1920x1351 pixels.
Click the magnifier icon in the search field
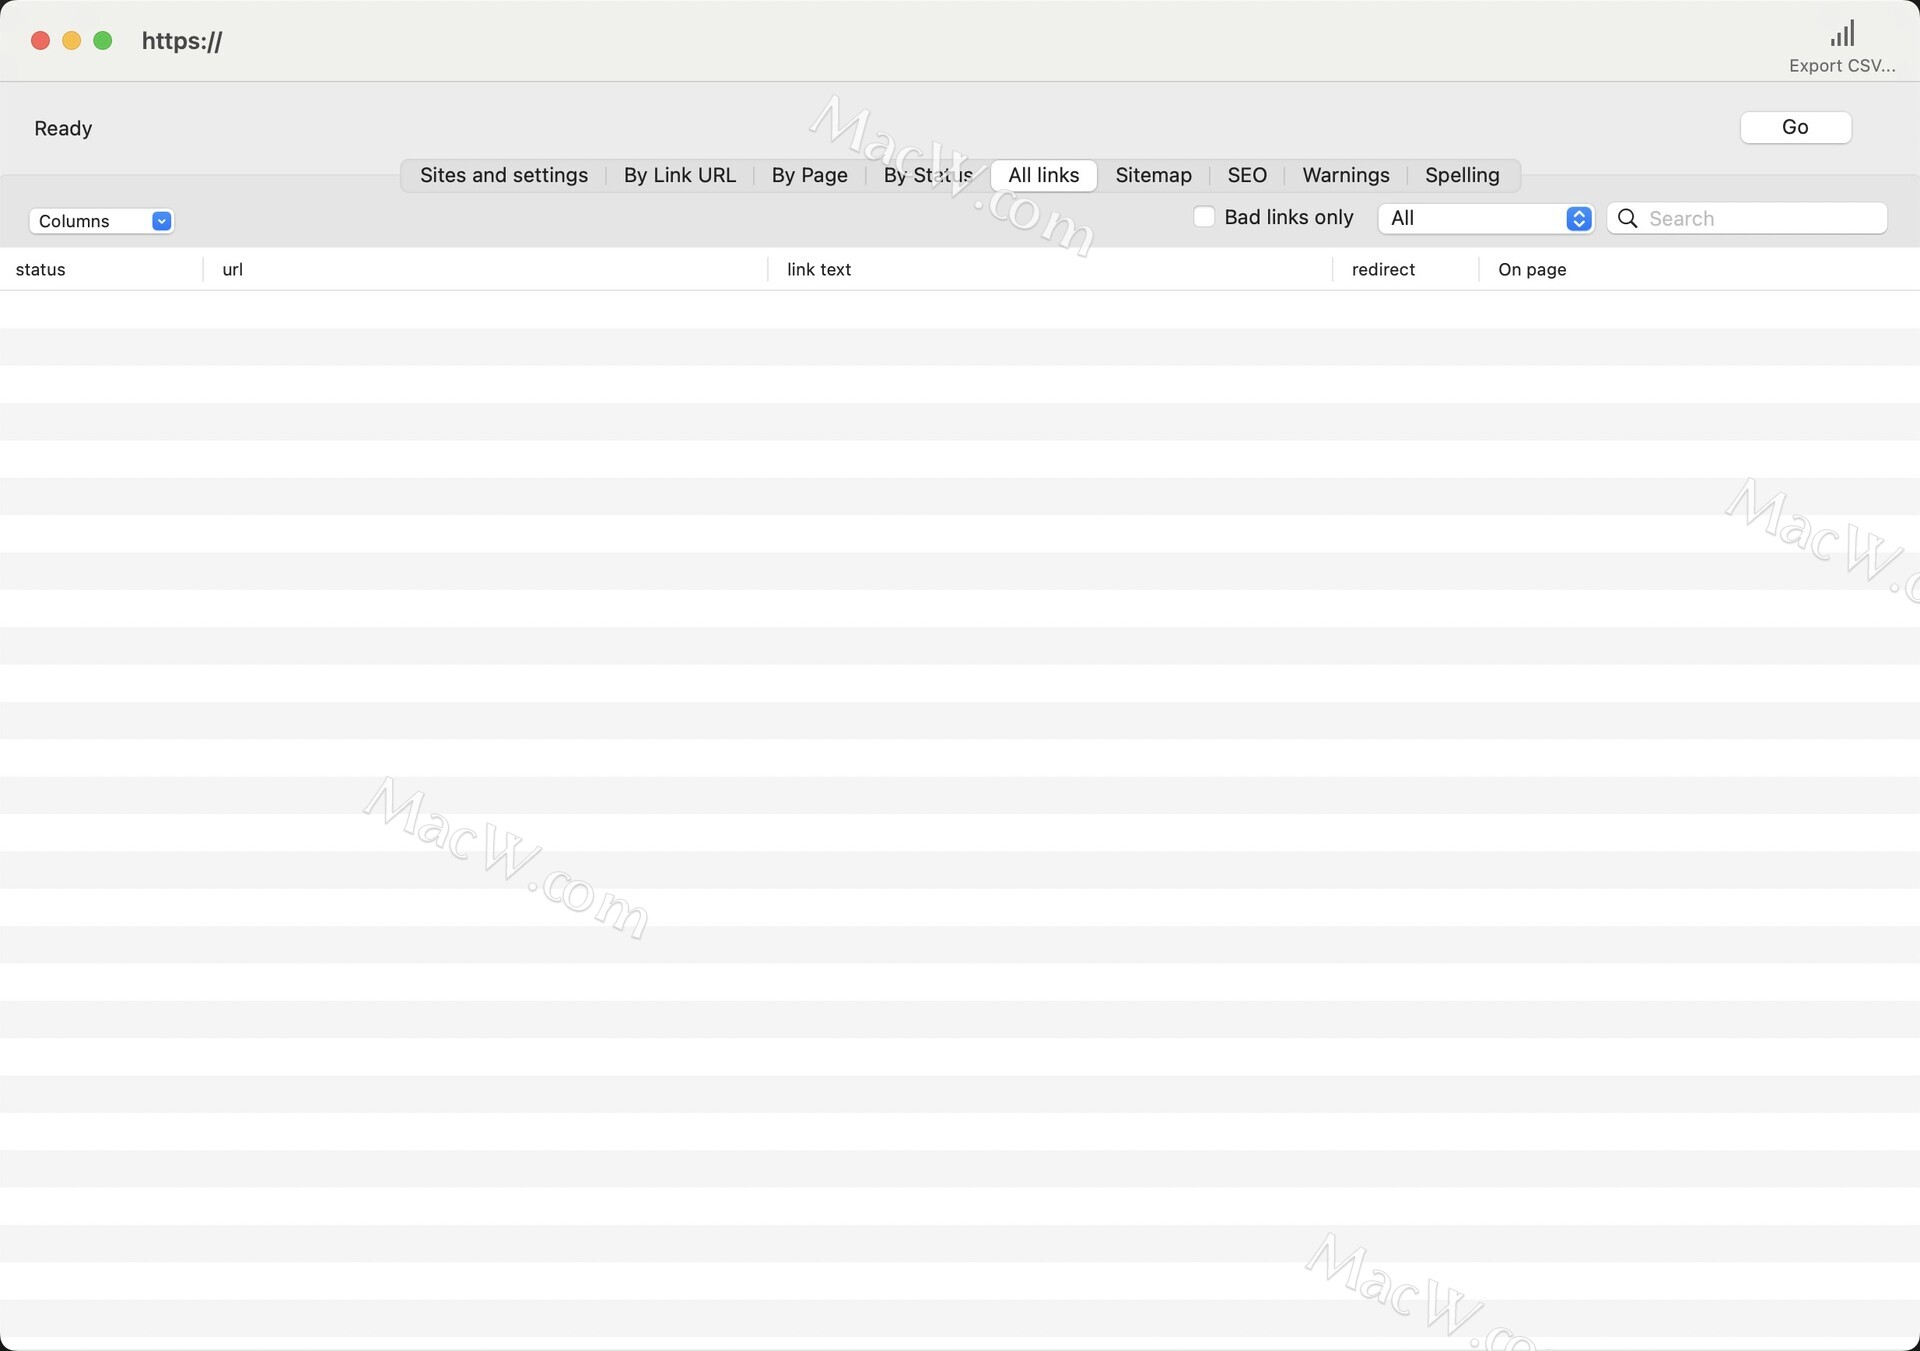click(1627, 218)
